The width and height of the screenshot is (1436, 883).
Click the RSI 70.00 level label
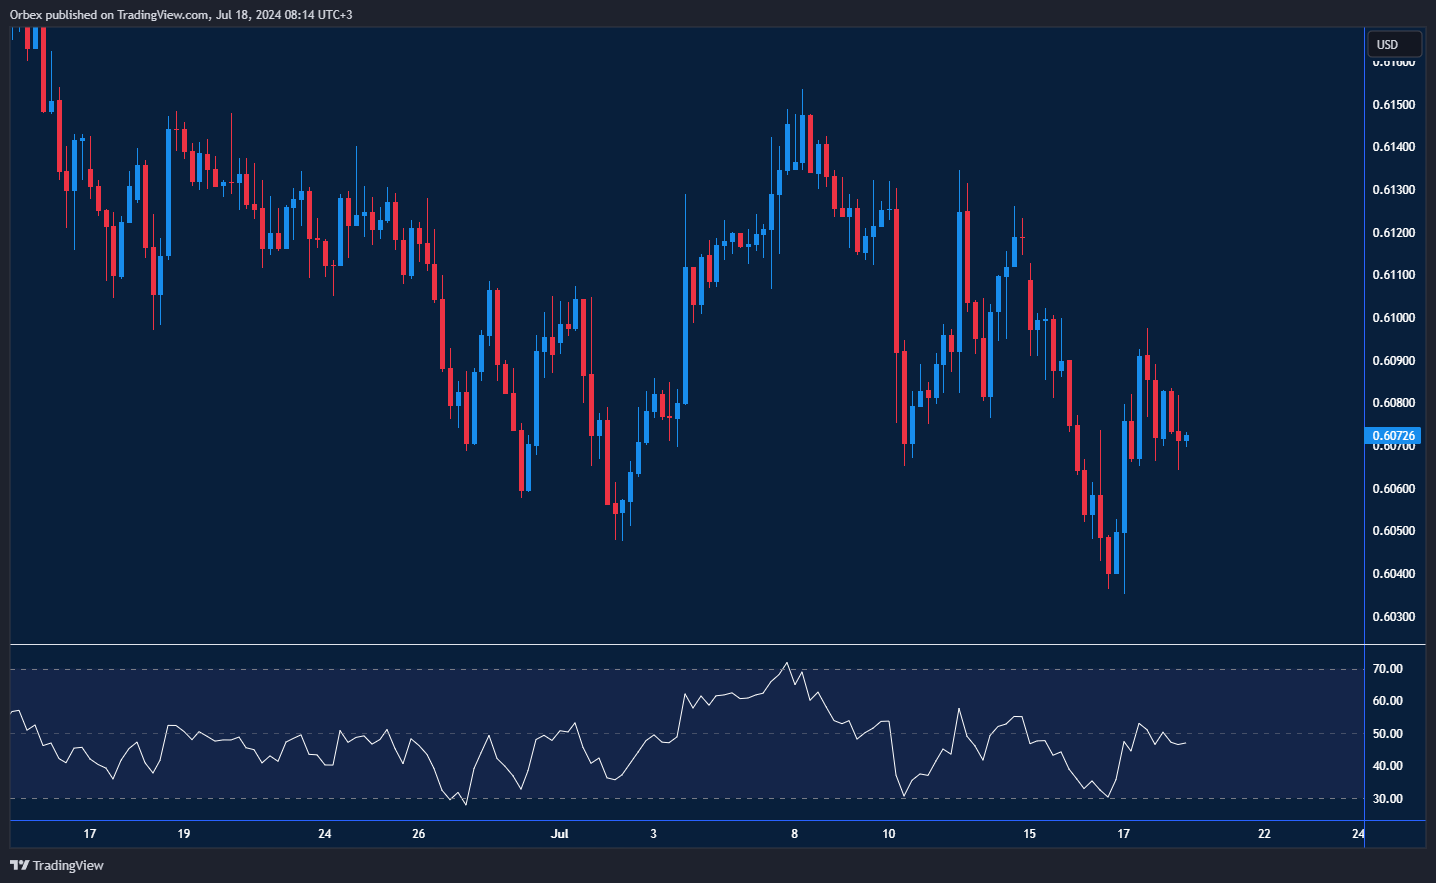point(1387,669)
